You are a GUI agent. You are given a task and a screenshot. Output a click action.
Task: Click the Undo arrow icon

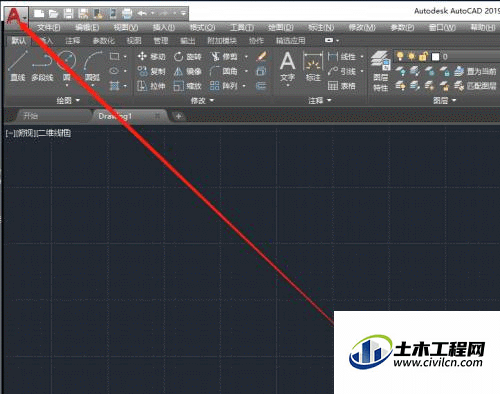click(x=142, y=13)
